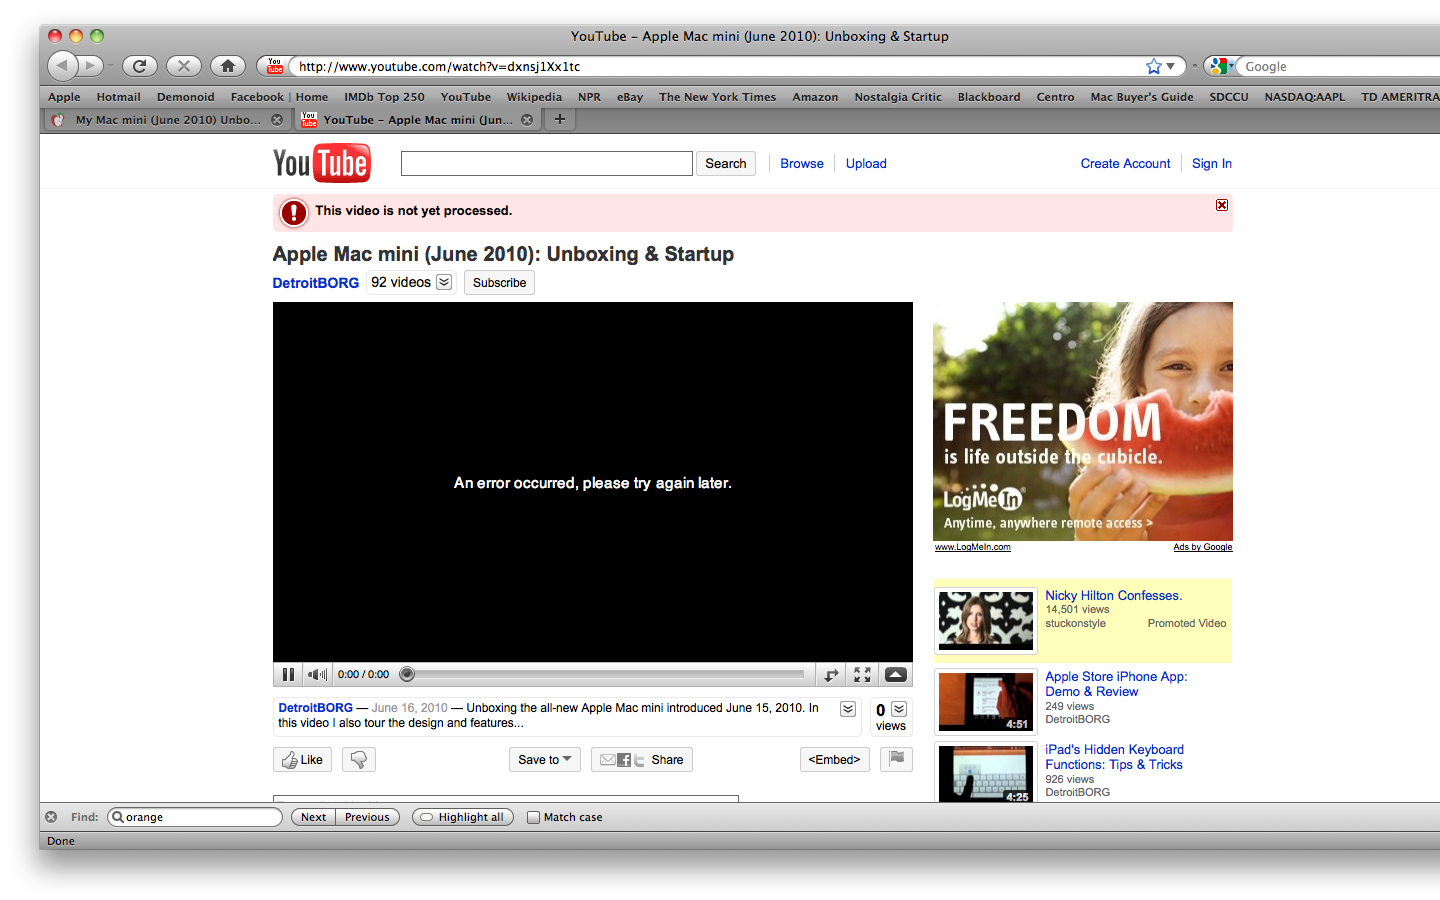The width and height of the screenshot is (1440, 900).
Task: Flag the video with the flag icon
Action: [897, 759]
